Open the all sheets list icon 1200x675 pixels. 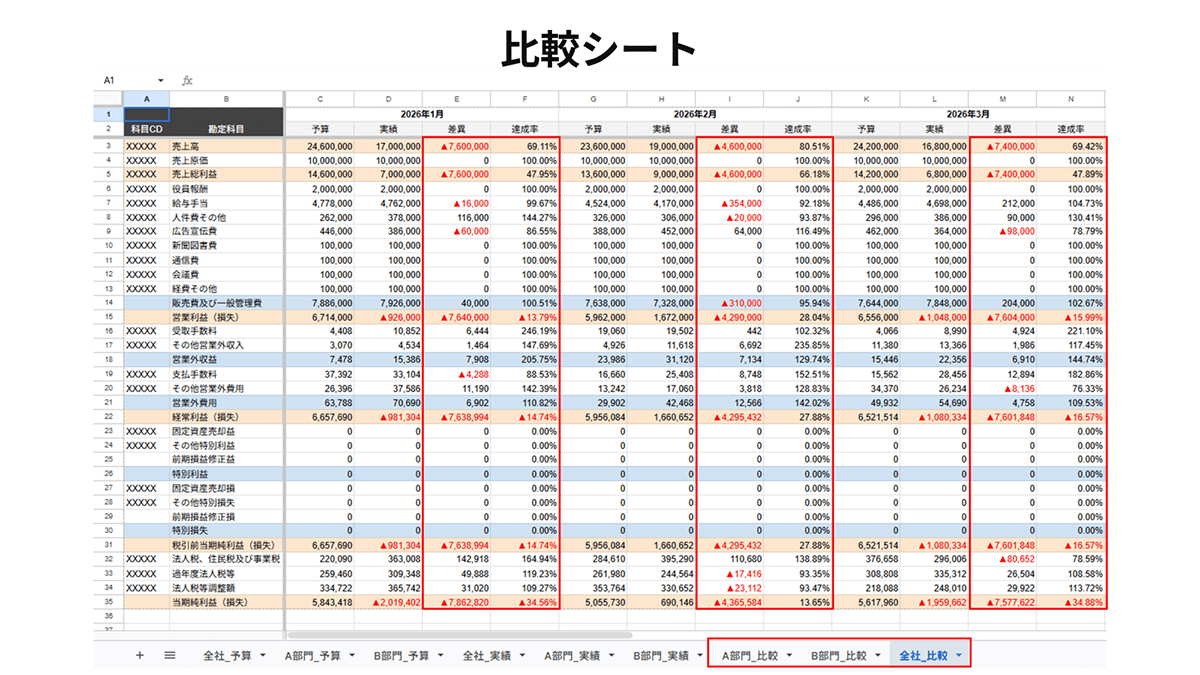click(170, 656)
